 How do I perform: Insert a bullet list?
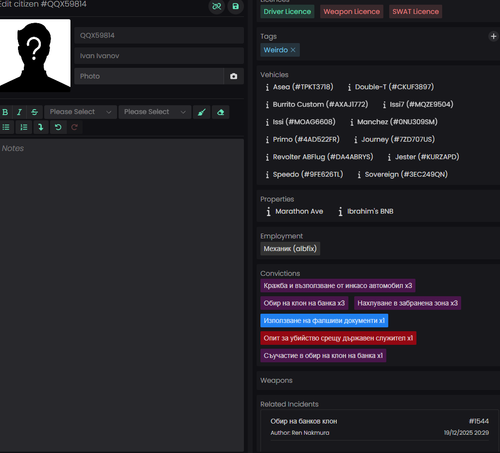click(x=6, y=127)
